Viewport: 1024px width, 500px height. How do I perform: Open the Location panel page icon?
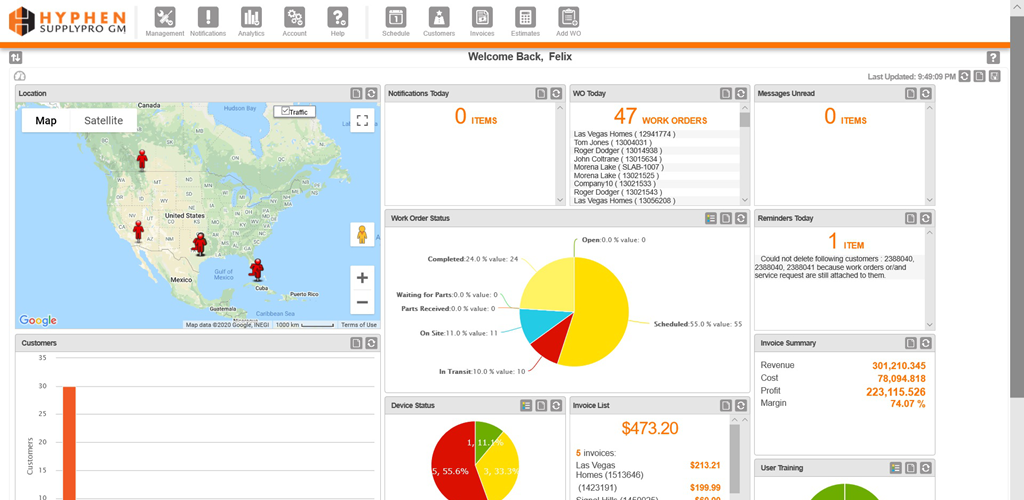356,93
